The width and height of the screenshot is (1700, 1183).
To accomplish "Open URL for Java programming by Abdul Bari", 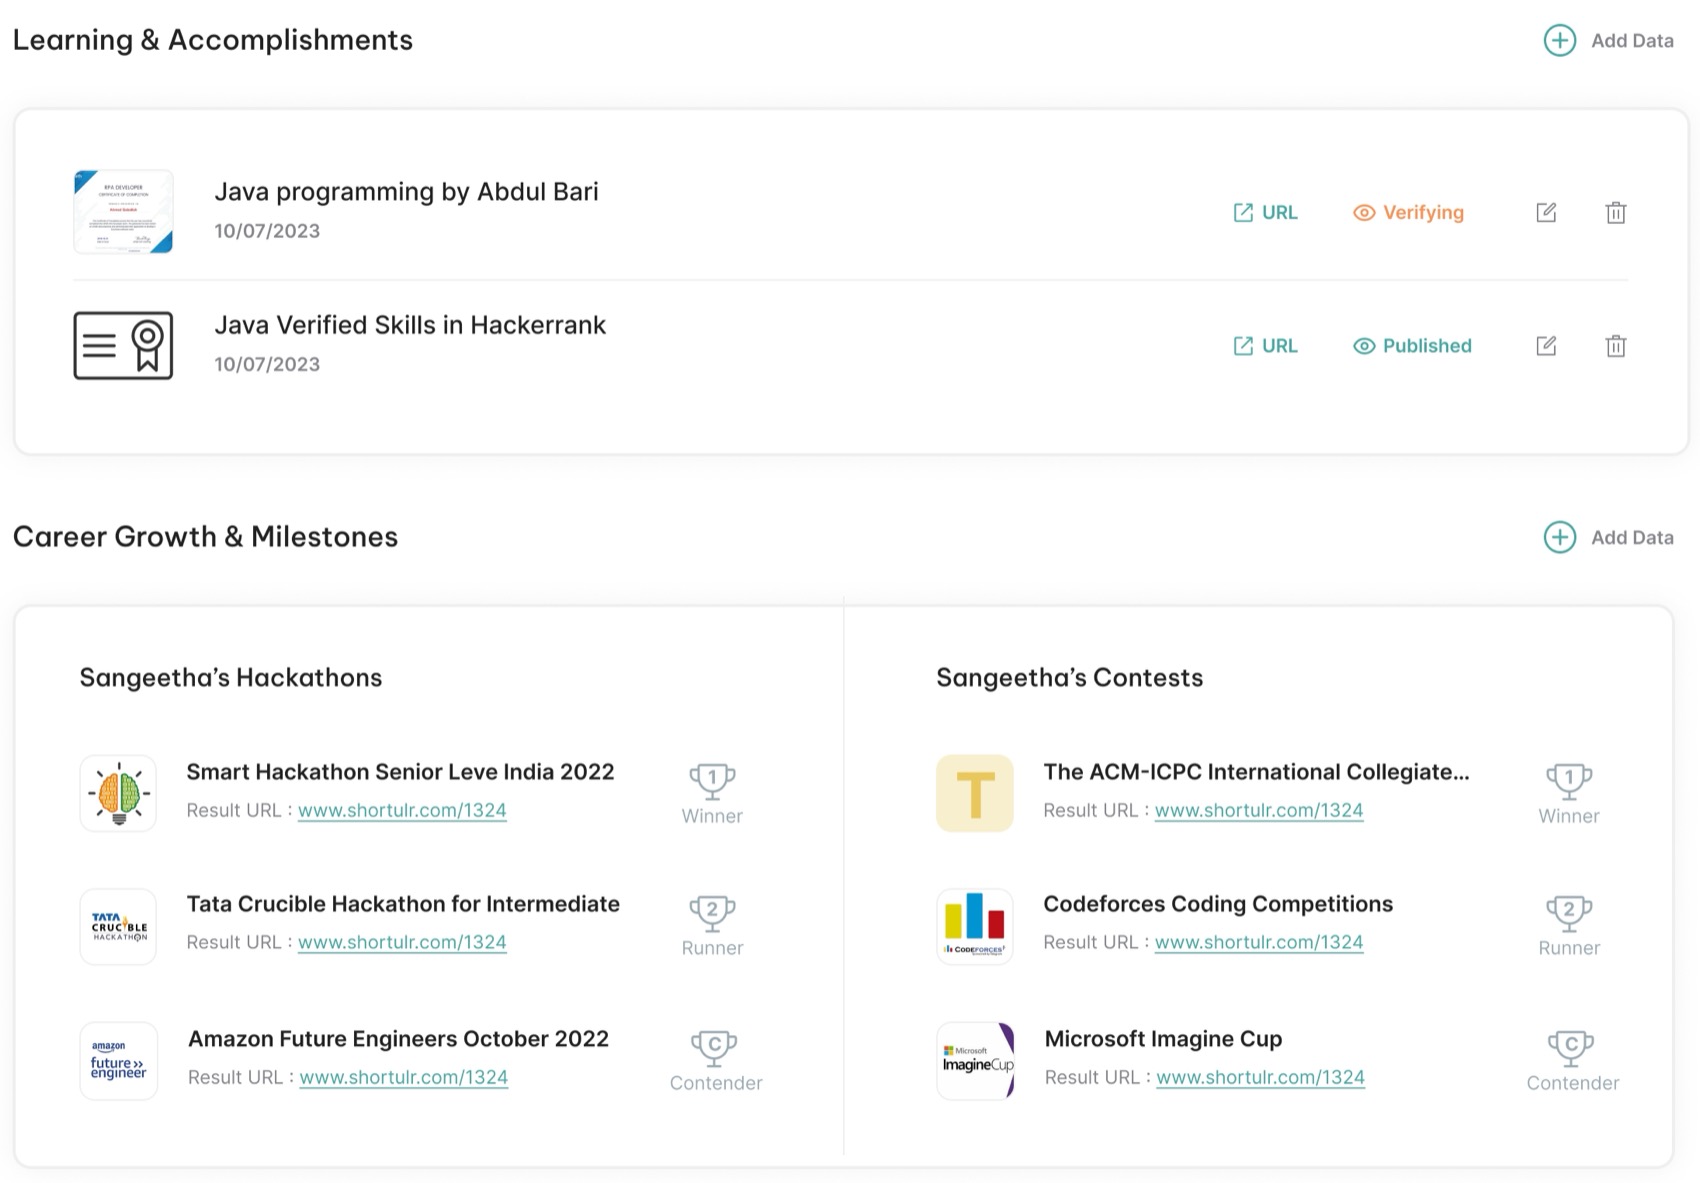I will click(1265, 212).
